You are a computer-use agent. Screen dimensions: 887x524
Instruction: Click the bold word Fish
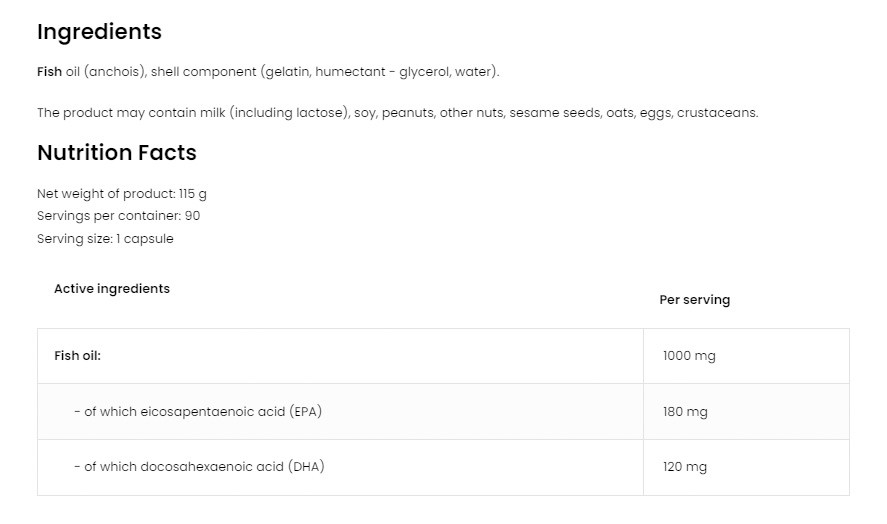tap(50, 72)
